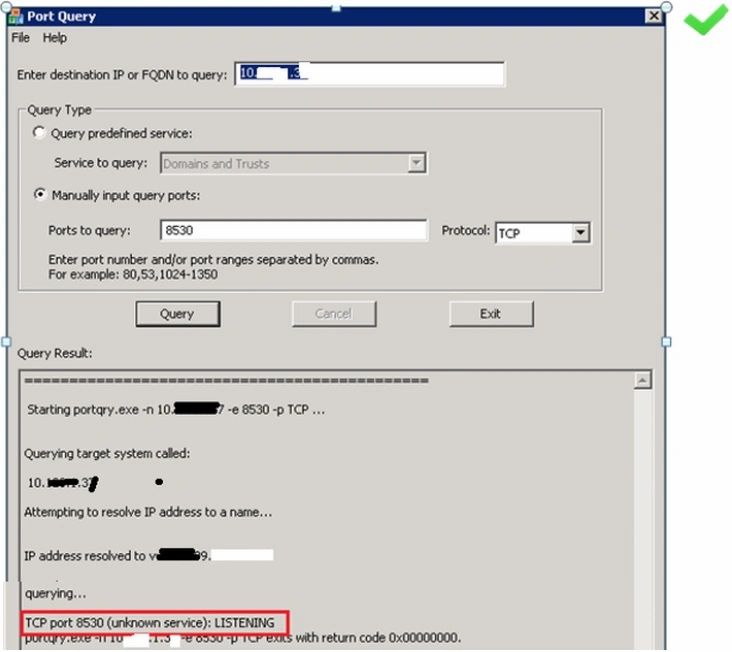Open the File menu
This screenshot has height=652, width=732.
pyautogui.click(x=21, y=38)
